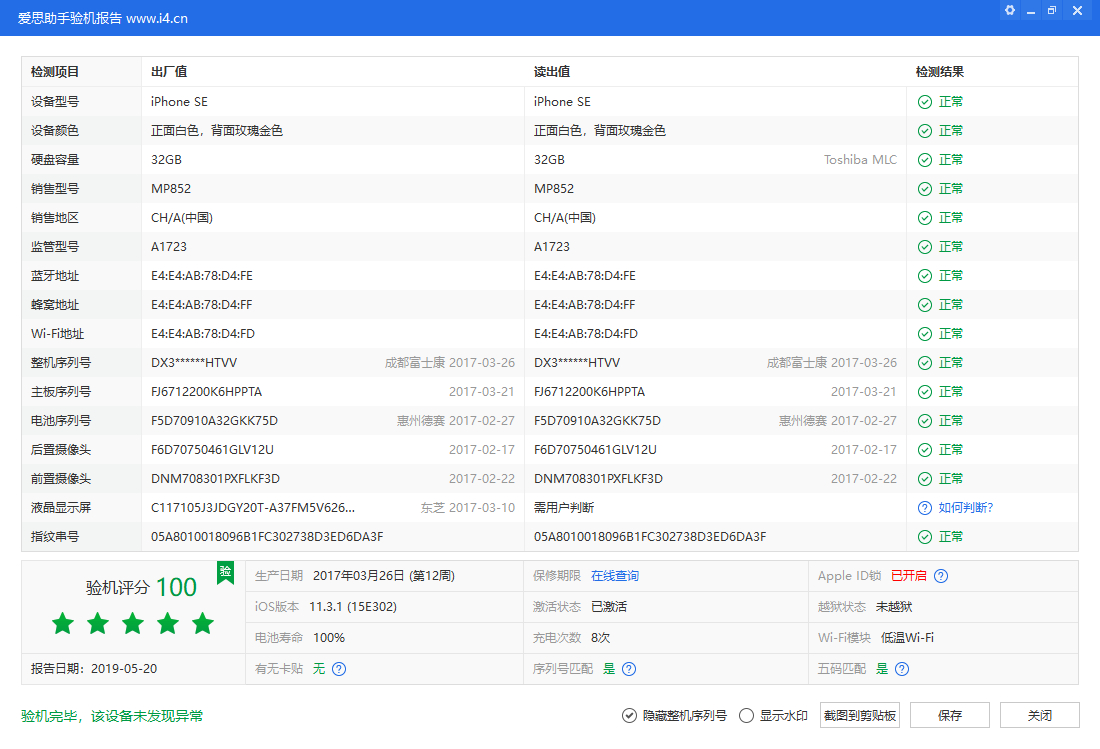Image resolution: width=1100 pixels, height=749 pixels.
Task: Toggle 隐藏整机序列号 option
Action: click(x=674, y=715)
